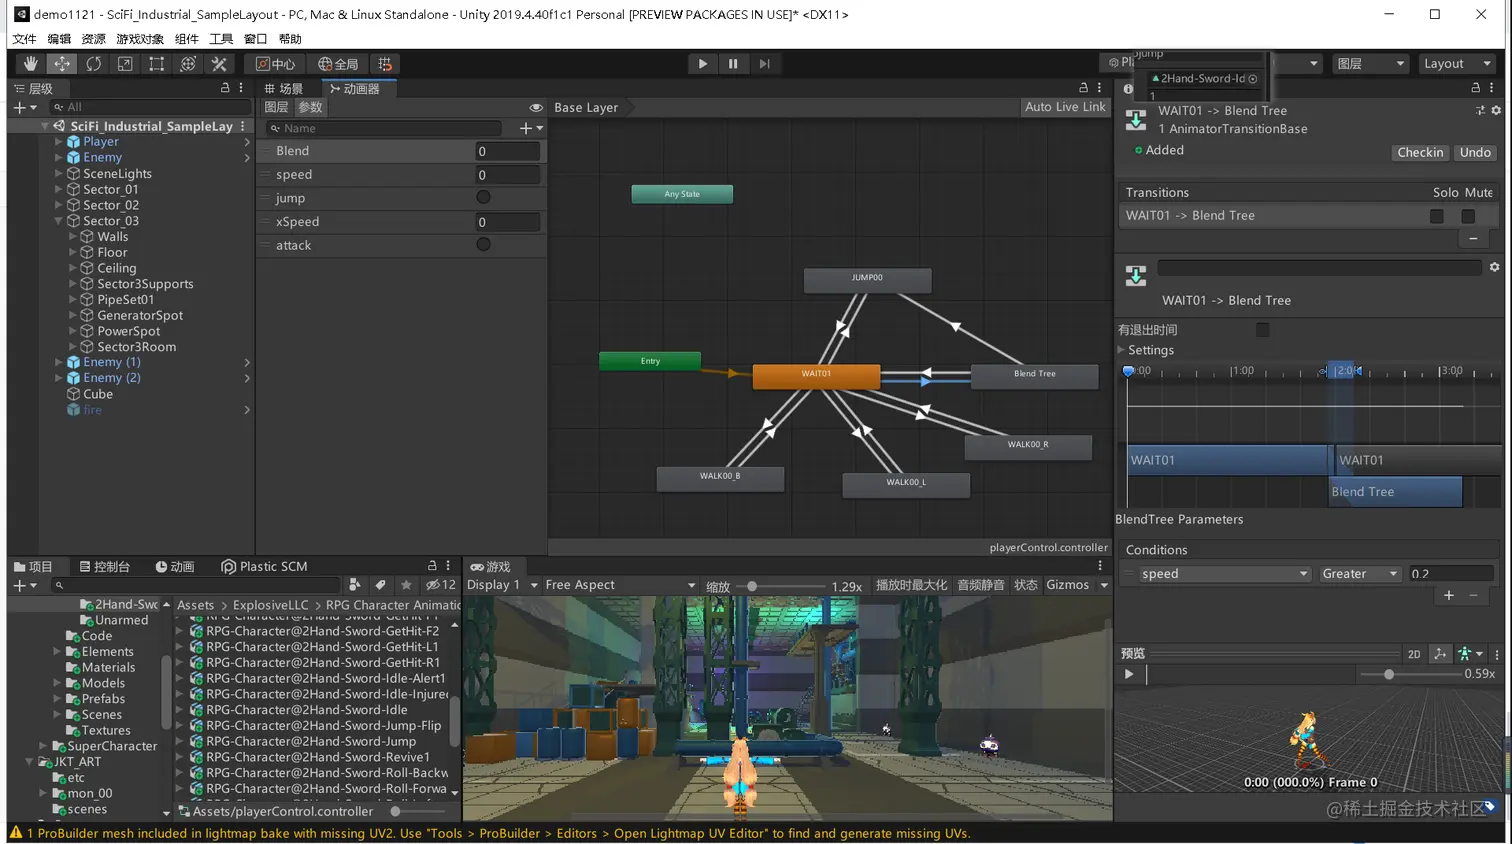The width and height of the screenshot is (1512, 844).
Task: Toggle 2D preview mode
Action: [x=1414, y=654]
